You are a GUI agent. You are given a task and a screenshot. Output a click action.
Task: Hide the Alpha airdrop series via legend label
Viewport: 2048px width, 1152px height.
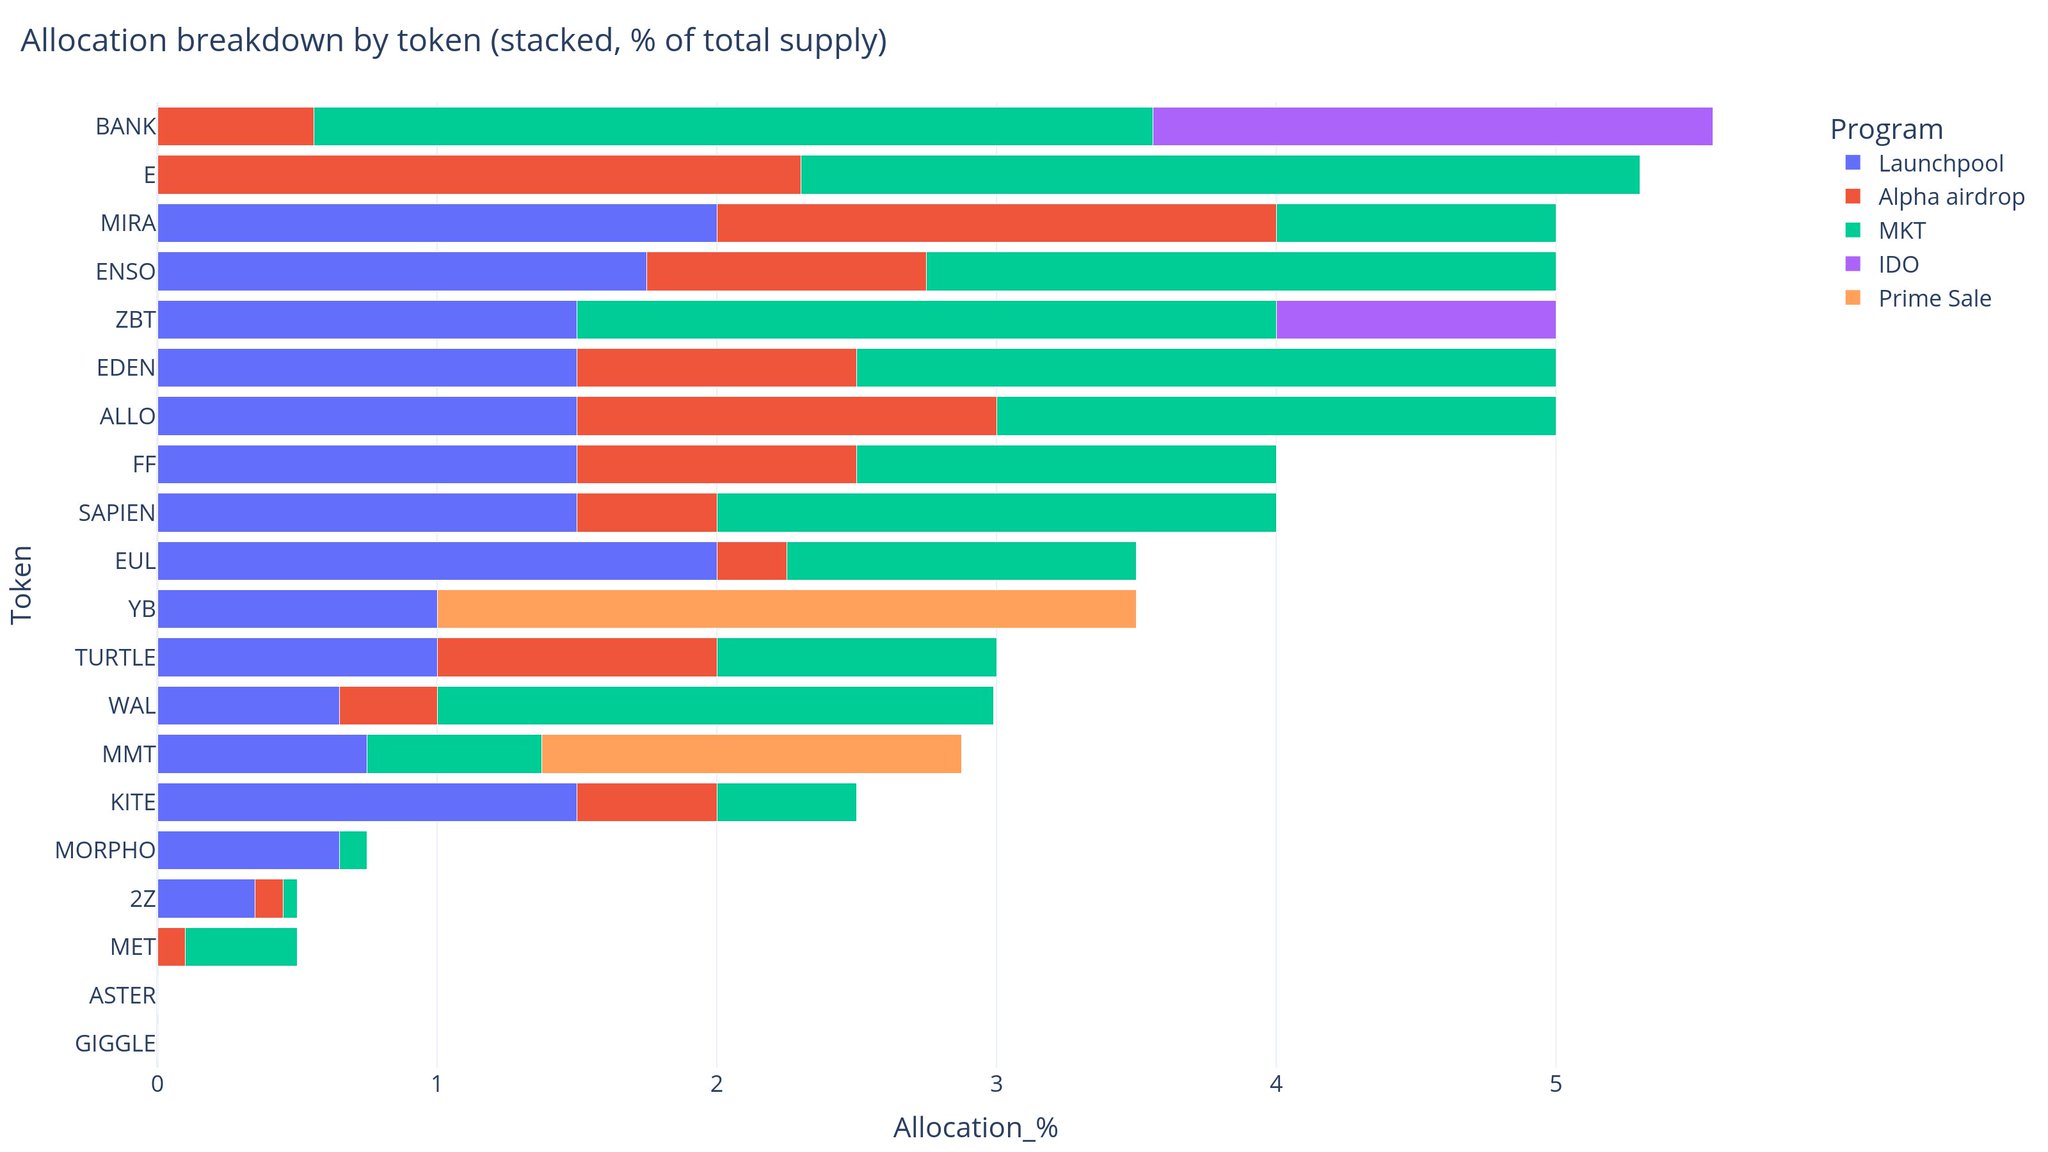(1951, 197)
